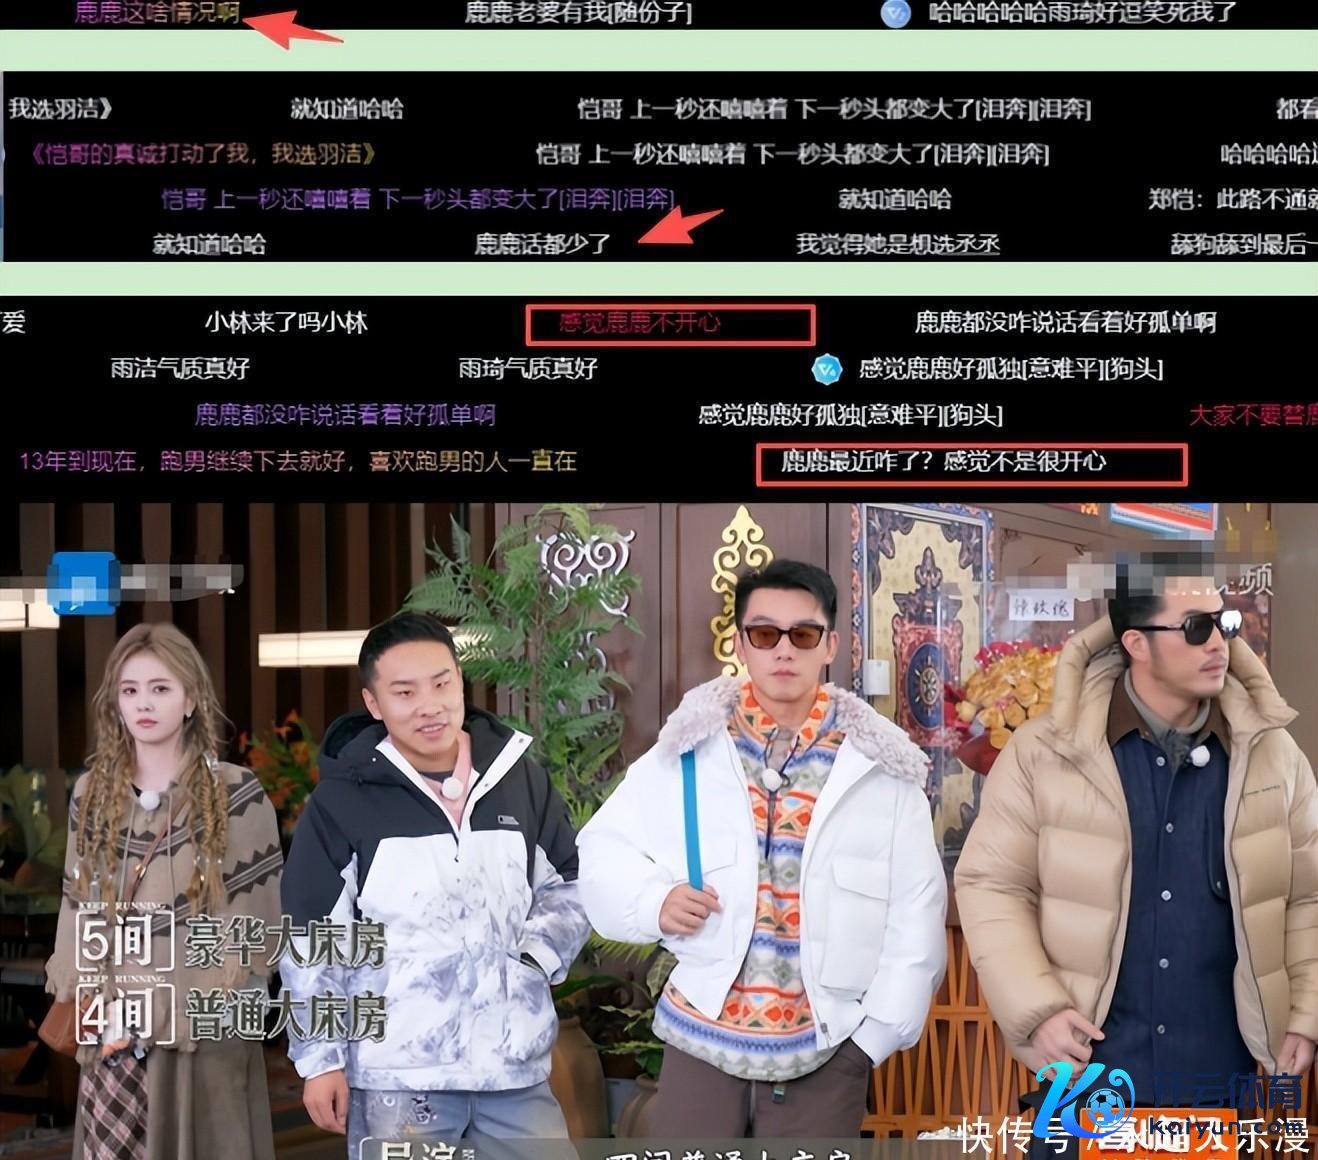The height and width of the screenshot is (1160, 1318).
Task: Click the flower basket behind the cast
Action: [1007, 690]
